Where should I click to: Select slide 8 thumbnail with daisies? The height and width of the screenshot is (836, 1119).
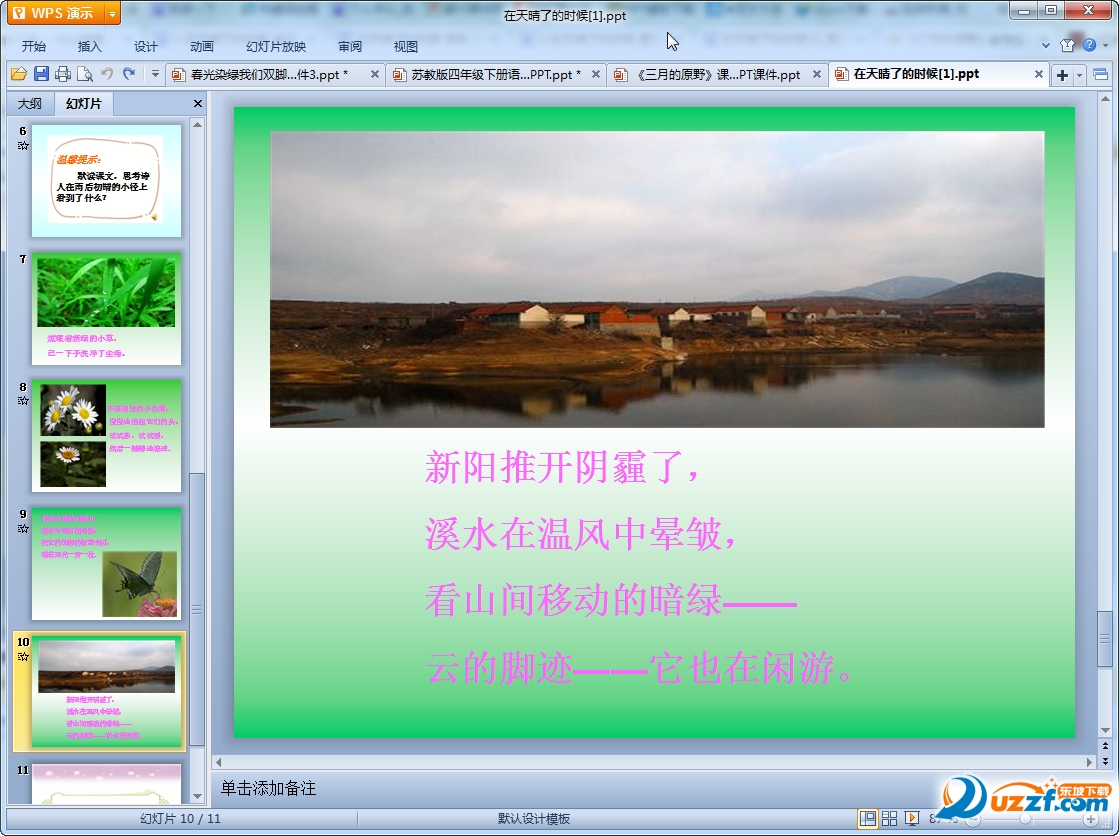point(106,436)
